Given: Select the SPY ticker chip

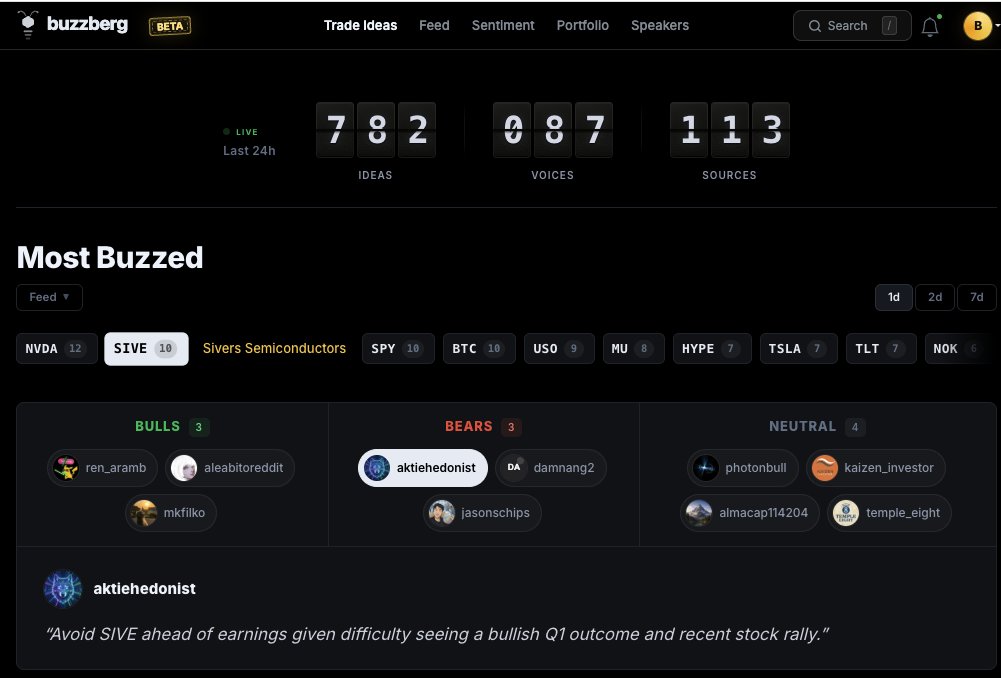Looking at the screenshot, I should tap(398, 349).
